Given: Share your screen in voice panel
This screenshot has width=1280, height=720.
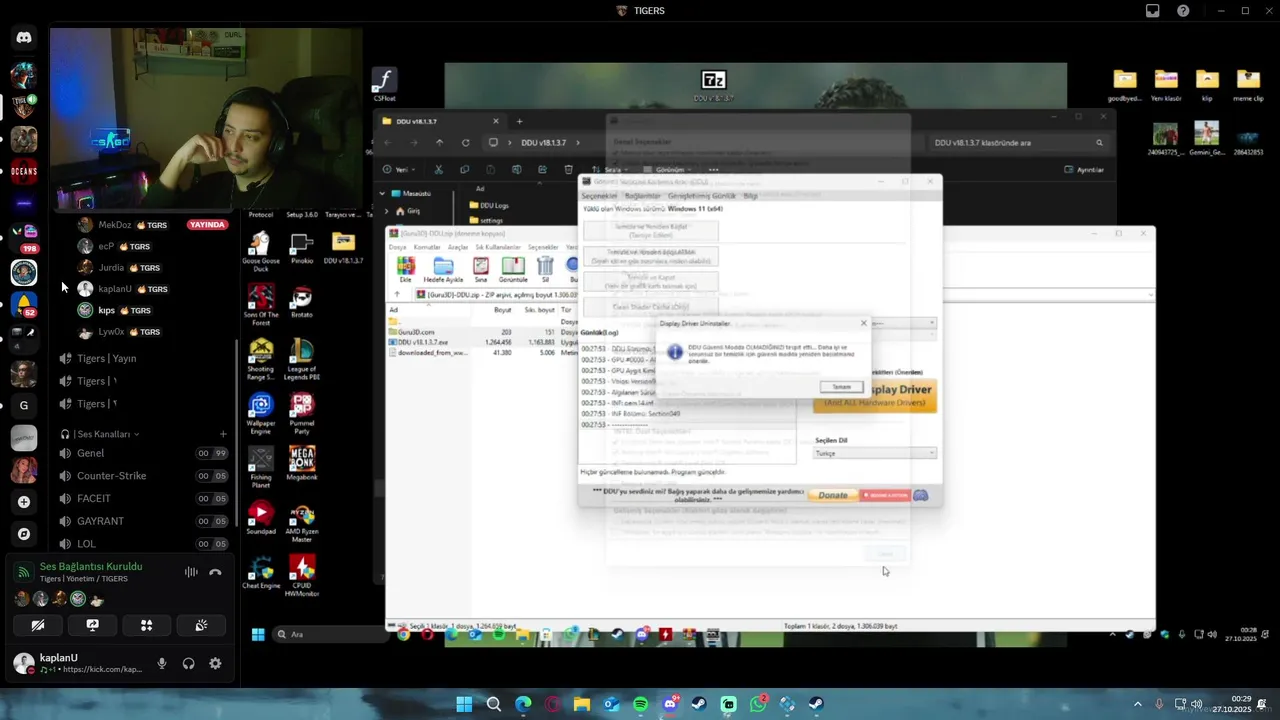Looking at the screenshot, I should coord(92,625).
